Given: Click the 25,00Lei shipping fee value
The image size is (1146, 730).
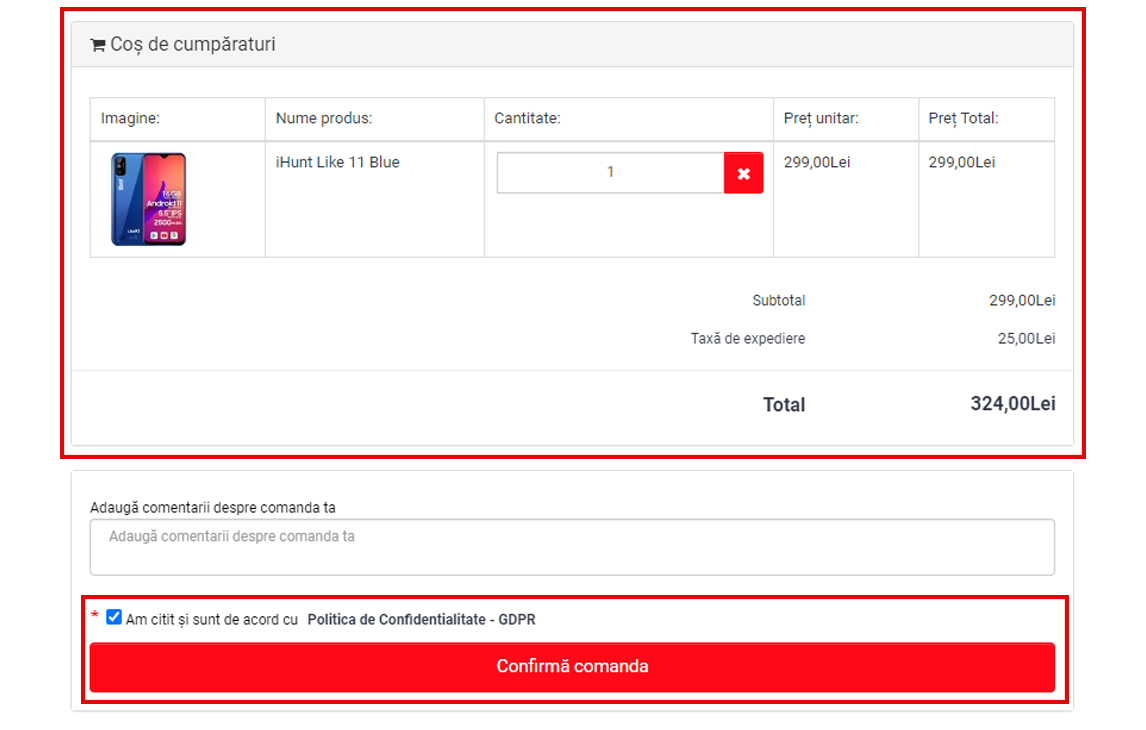Looking at the screenshot, I should pos(1026,339).
